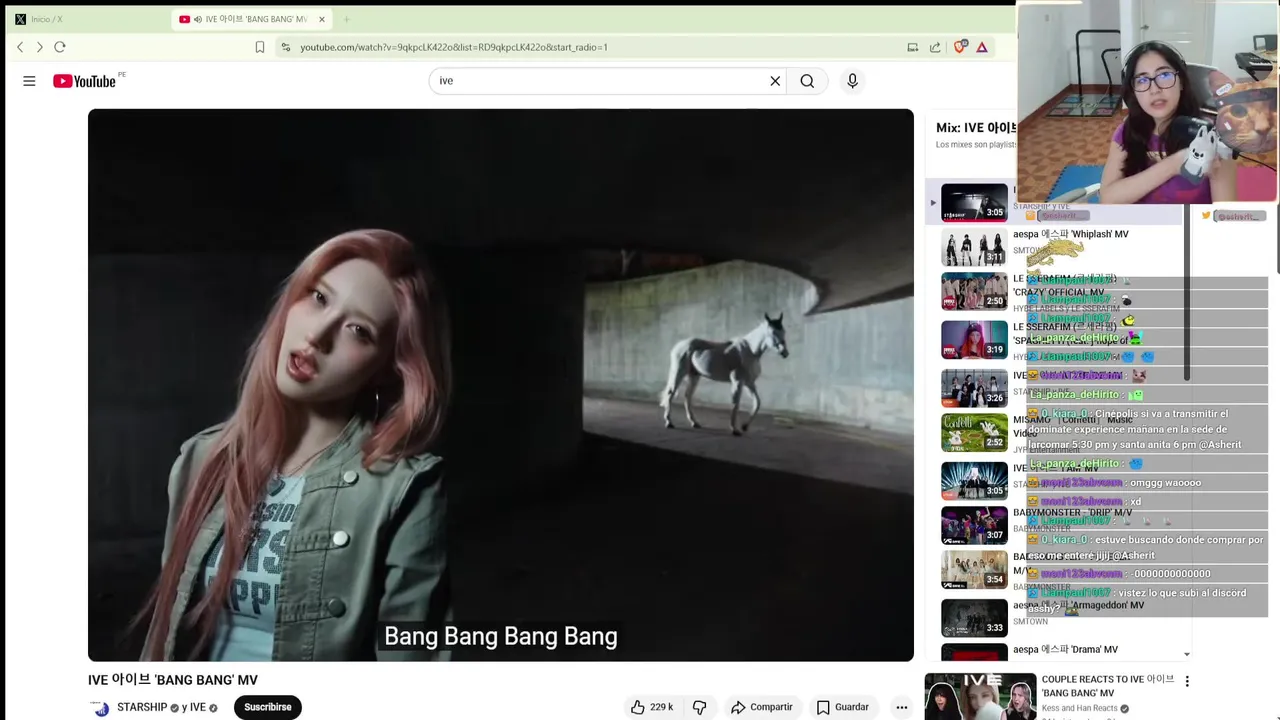Run search with magnifier button
Screen dimensions: 1280x720
(x=807, y=81)
